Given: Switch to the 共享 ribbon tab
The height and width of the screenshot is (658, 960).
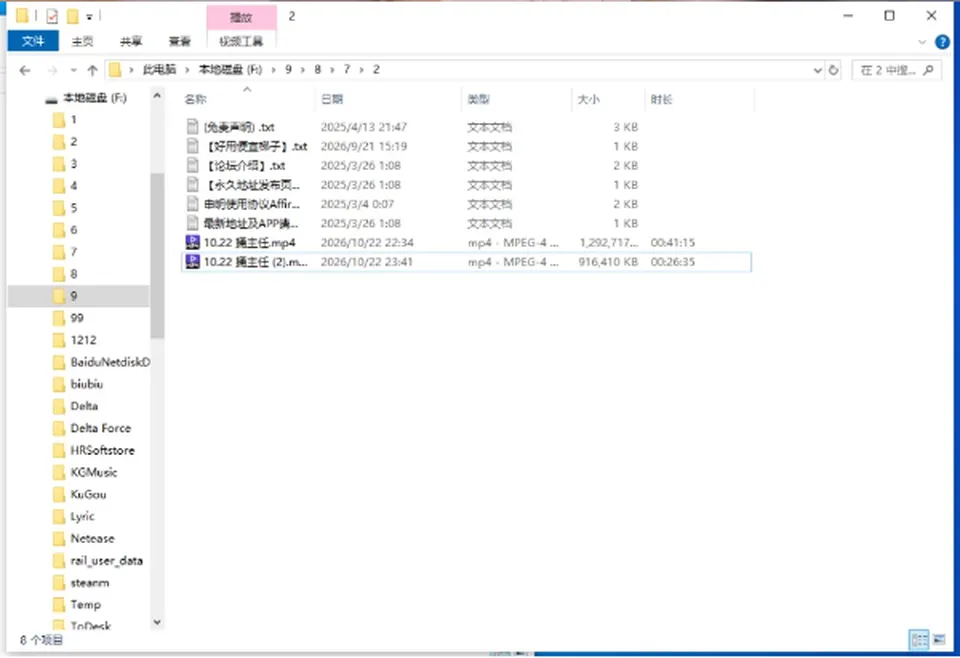Looking at the screenshot, I should 131,41.
